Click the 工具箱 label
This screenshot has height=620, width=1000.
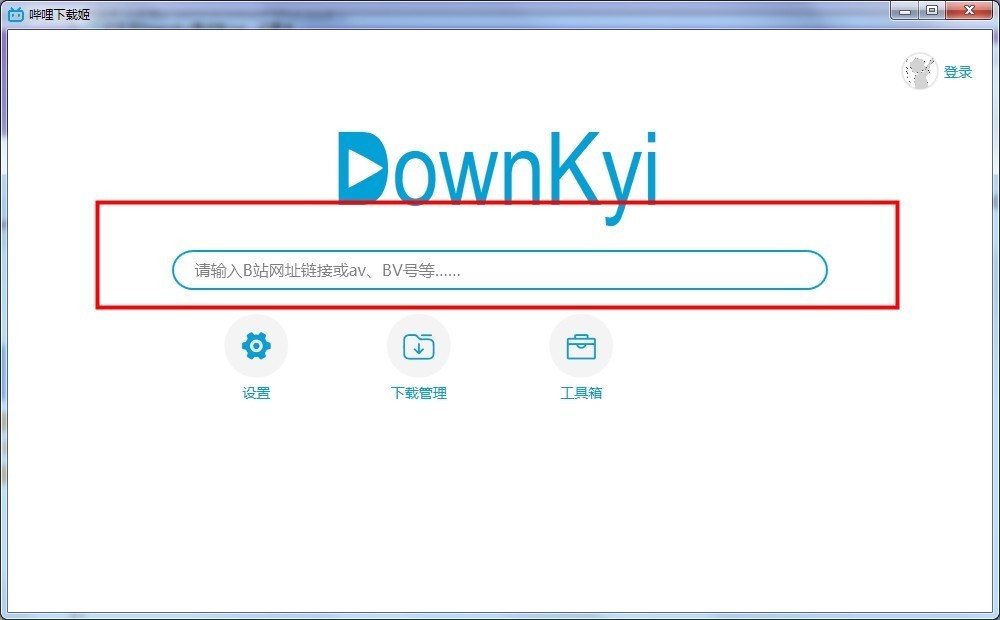(581, 393)
